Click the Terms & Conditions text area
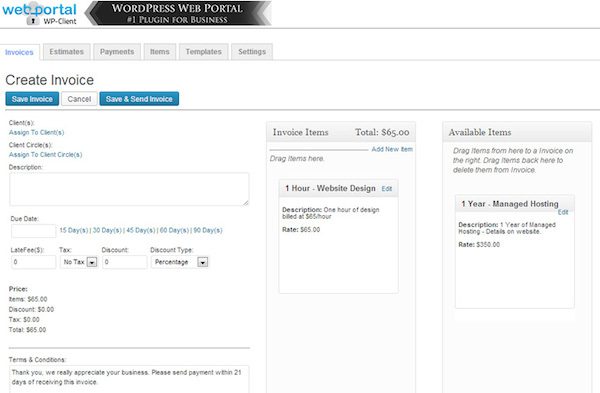The width and height of the screenshot is (600, 393). pyautogui.click(x=129, y=379)
